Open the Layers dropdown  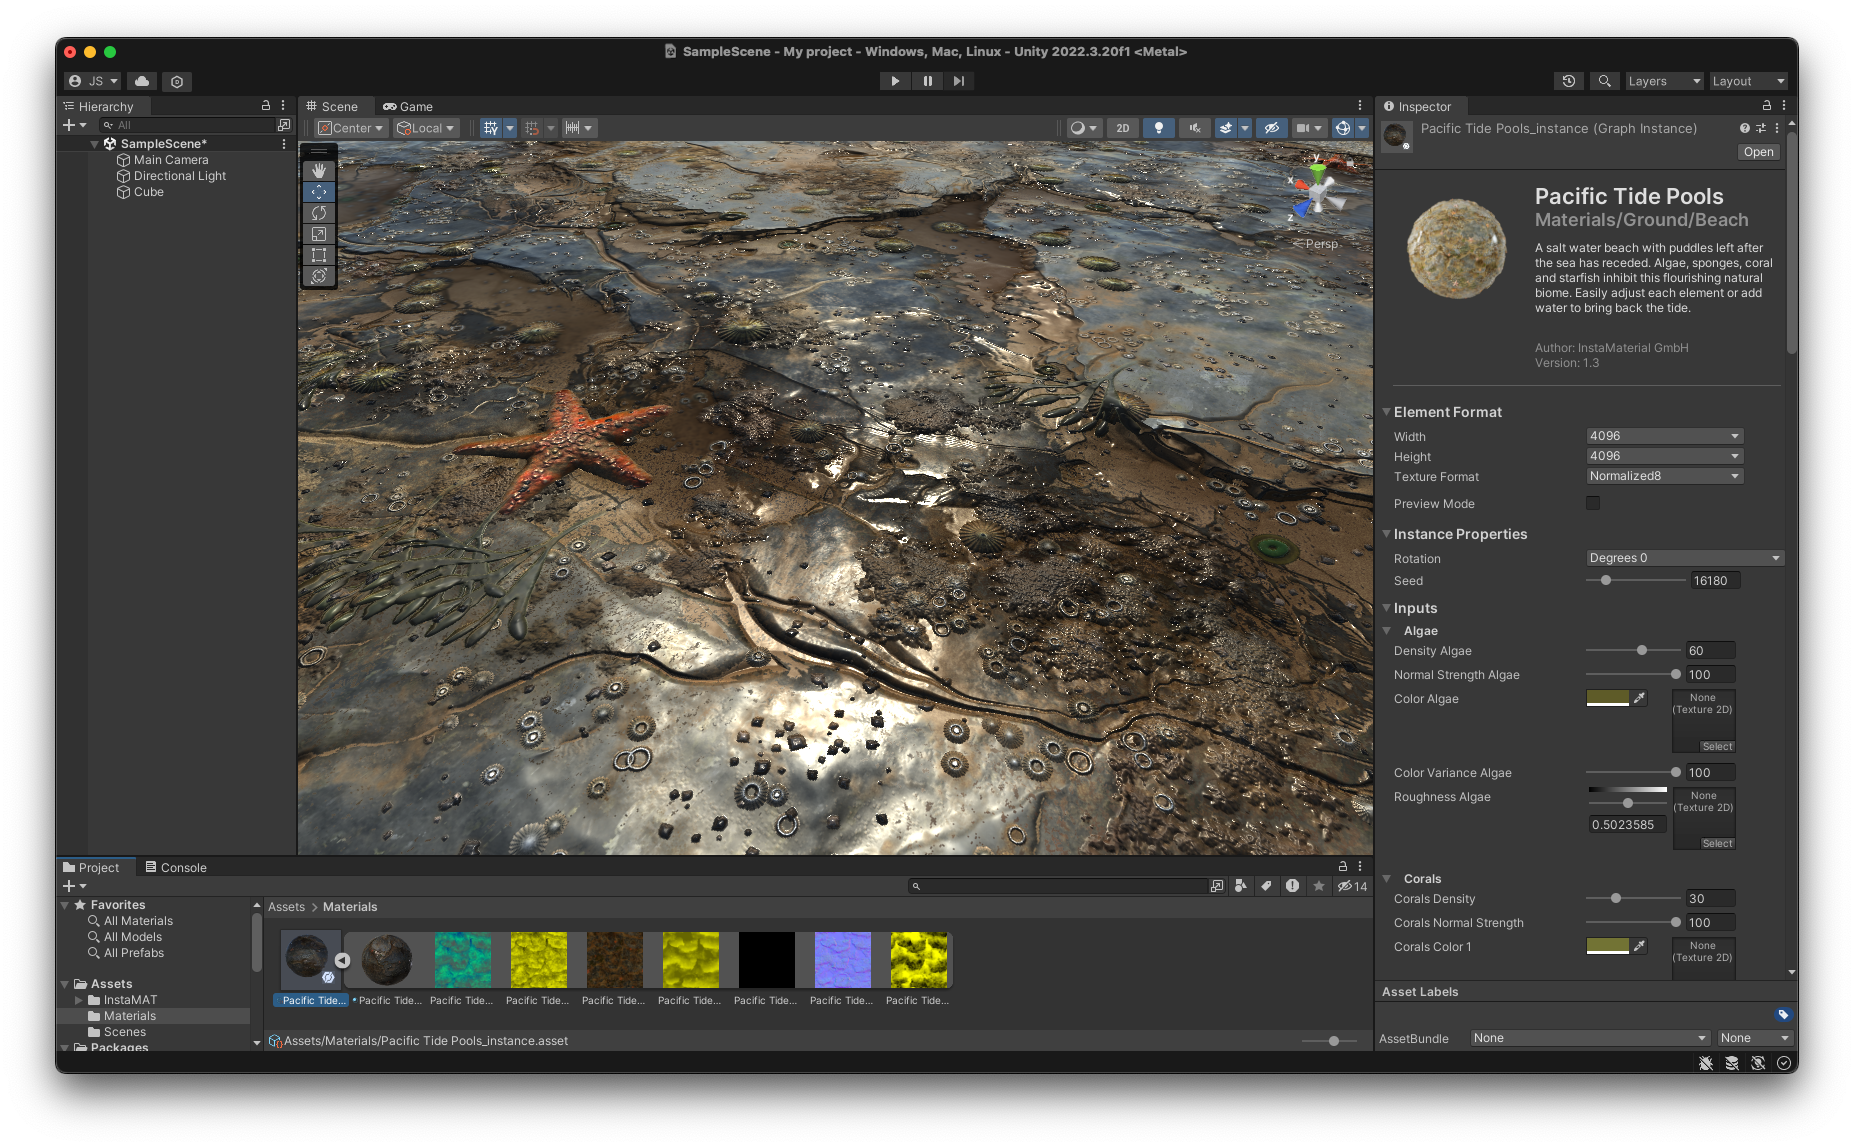coord(1663,81)
